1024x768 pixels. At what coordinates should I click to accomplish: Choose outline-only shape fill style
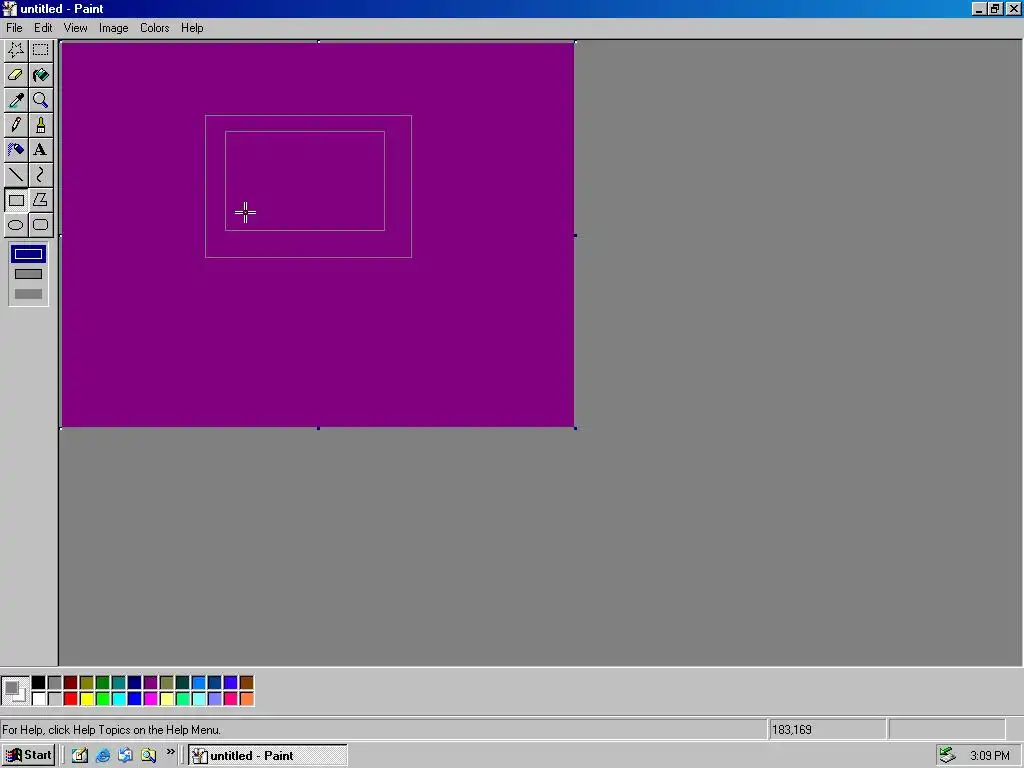(x=28, y=254)
